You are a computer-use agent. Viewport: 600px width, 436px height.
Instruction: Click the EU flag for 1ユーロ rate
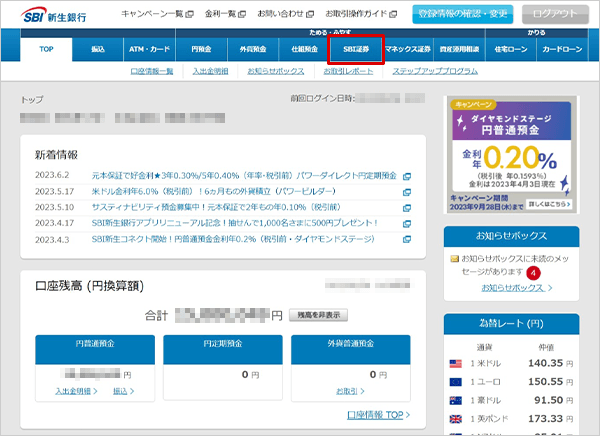[455, 380]
